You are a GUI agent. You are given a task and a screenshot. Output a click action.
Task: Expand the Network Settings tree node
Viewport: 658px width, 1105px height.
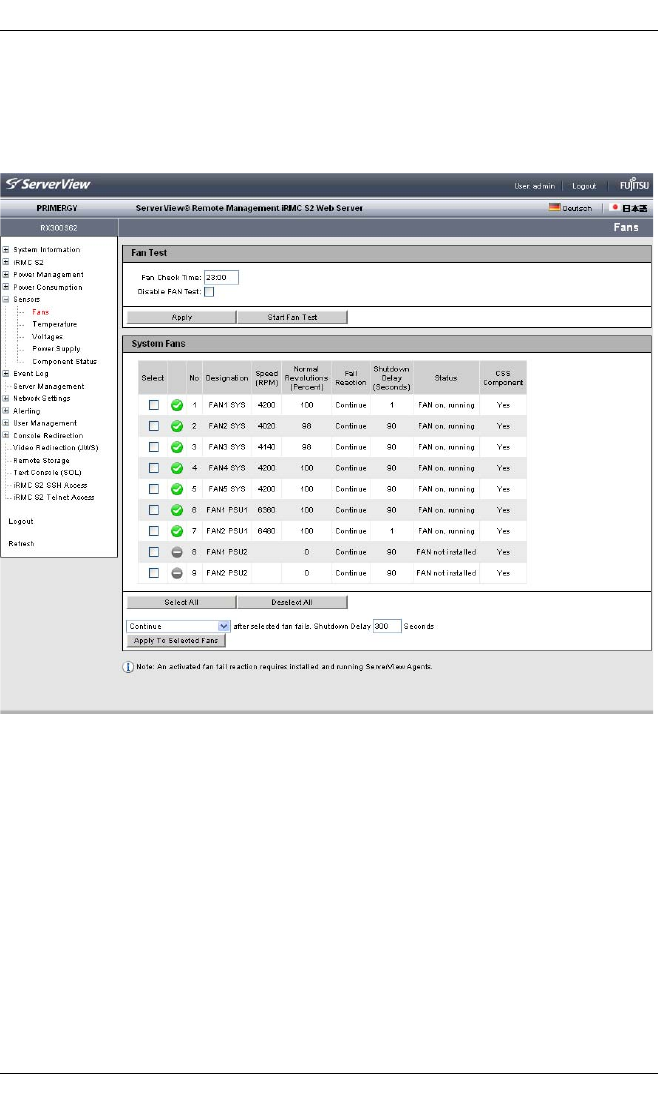tap(6, 398)
